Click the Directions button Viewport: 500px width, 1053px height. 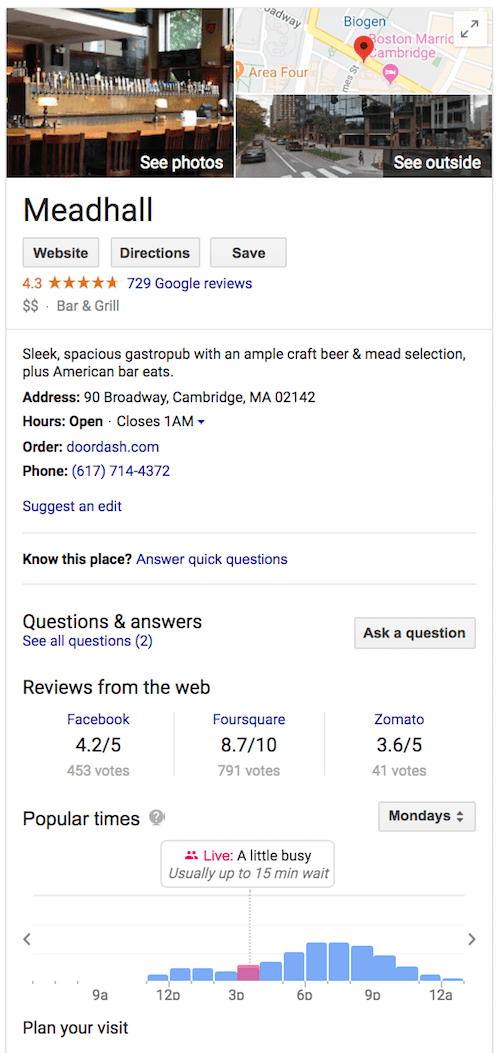coord(155,253)
